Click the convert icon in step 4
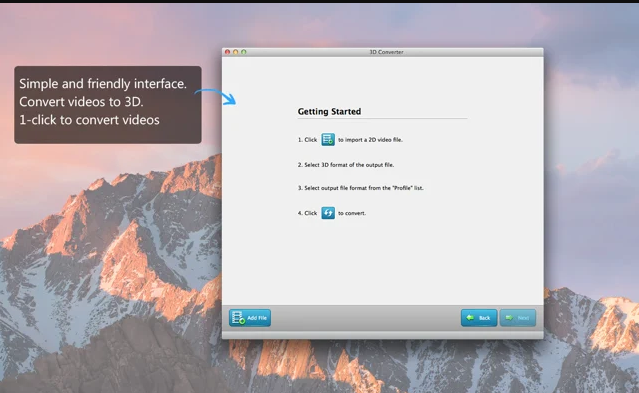The height and width of the screenshot is (393, 639). [328, 213]
